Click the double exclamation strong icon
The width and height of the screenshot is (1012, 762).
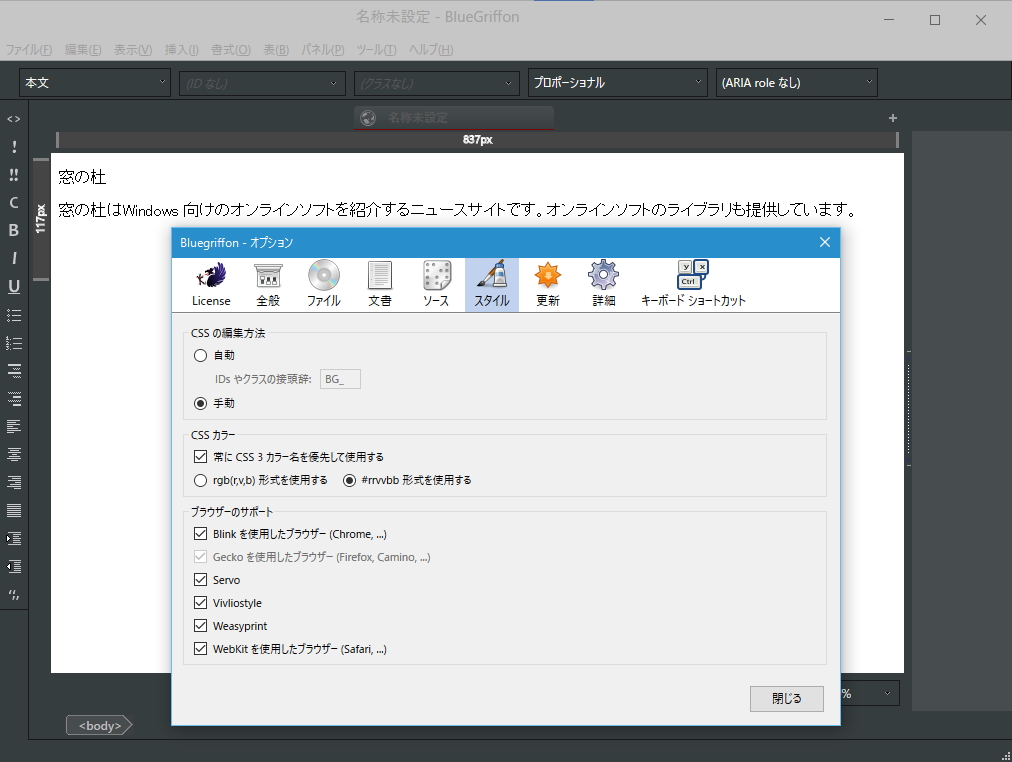[14, 175]
